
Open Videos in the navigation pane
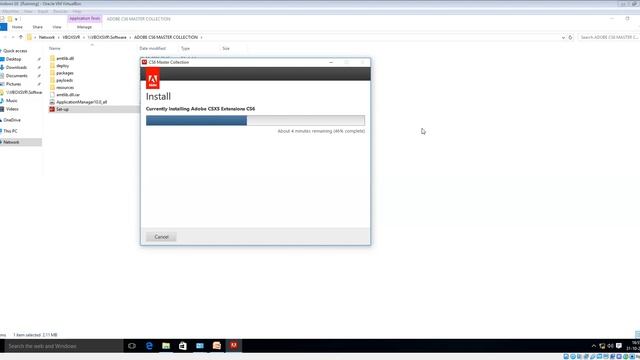click(12, 109)
